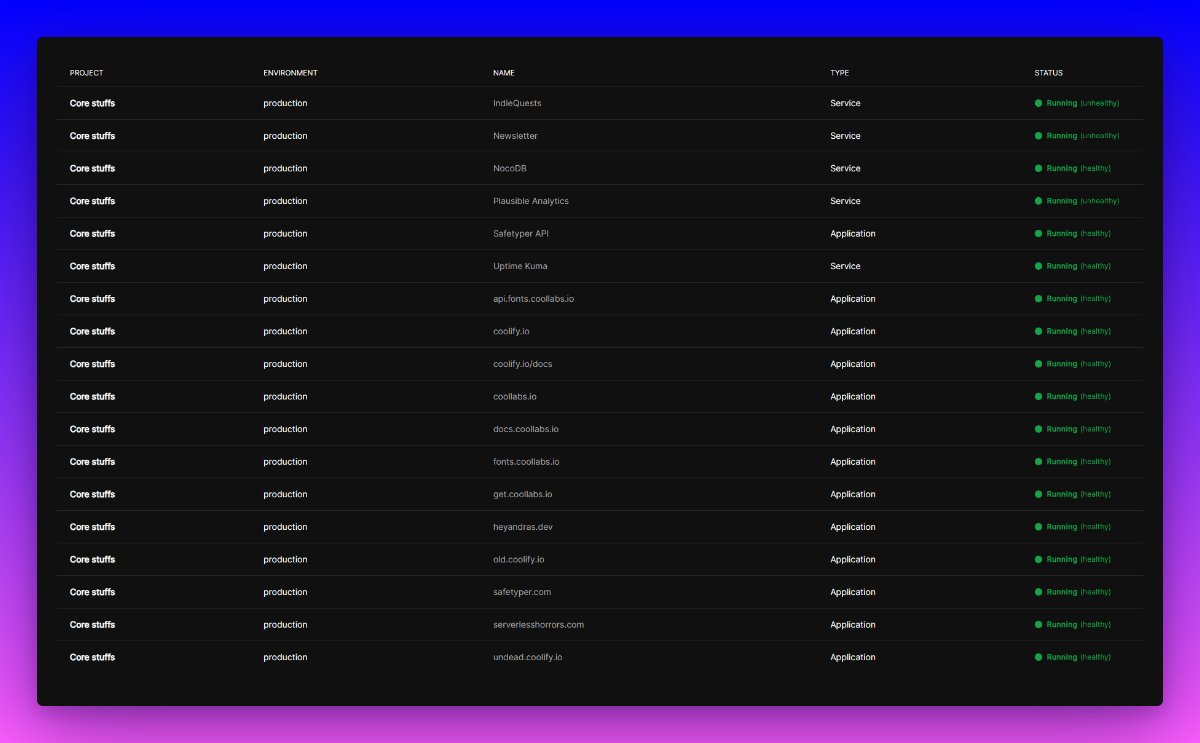Image resolution: width=1200 pixels, height=743 pixels.
Task: Select the coolify.io/docs name cell
Action: click(x=522, y=364)
